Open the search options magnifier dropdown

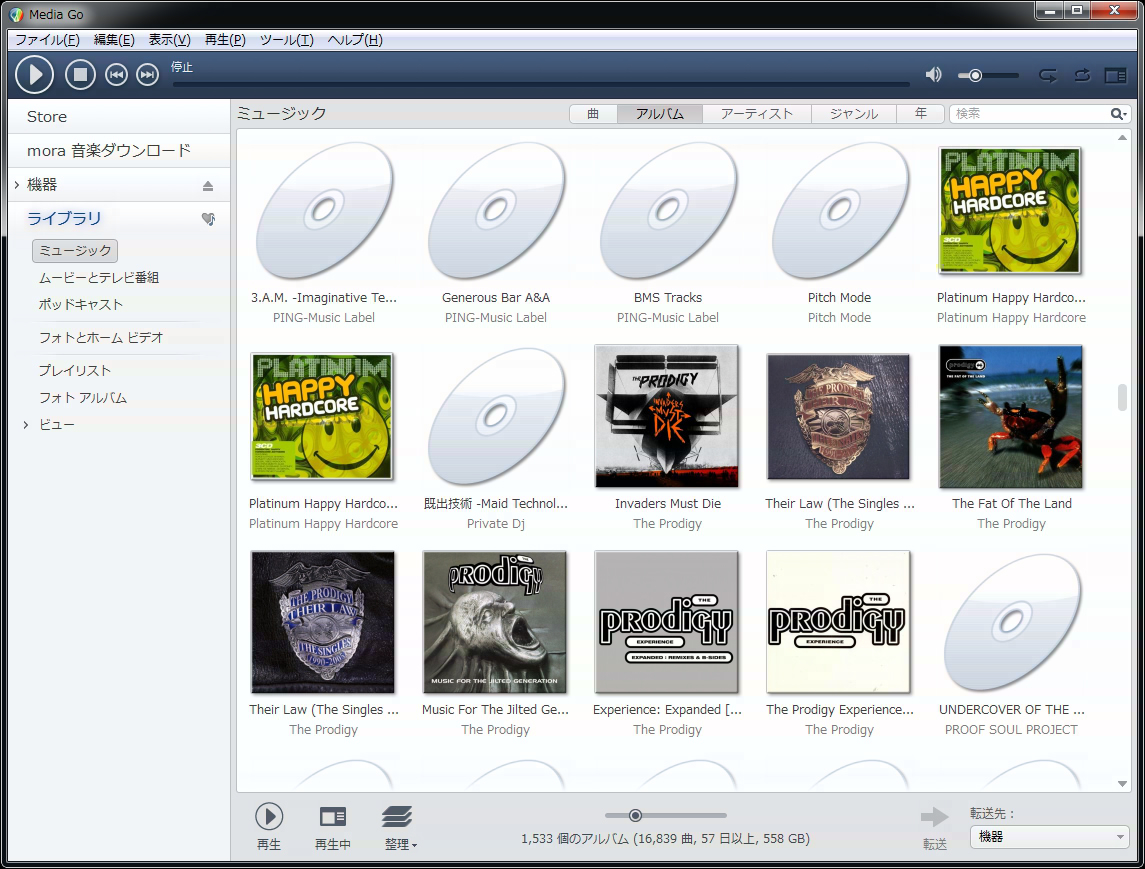pyautogui.click(x=1119, y=114)
